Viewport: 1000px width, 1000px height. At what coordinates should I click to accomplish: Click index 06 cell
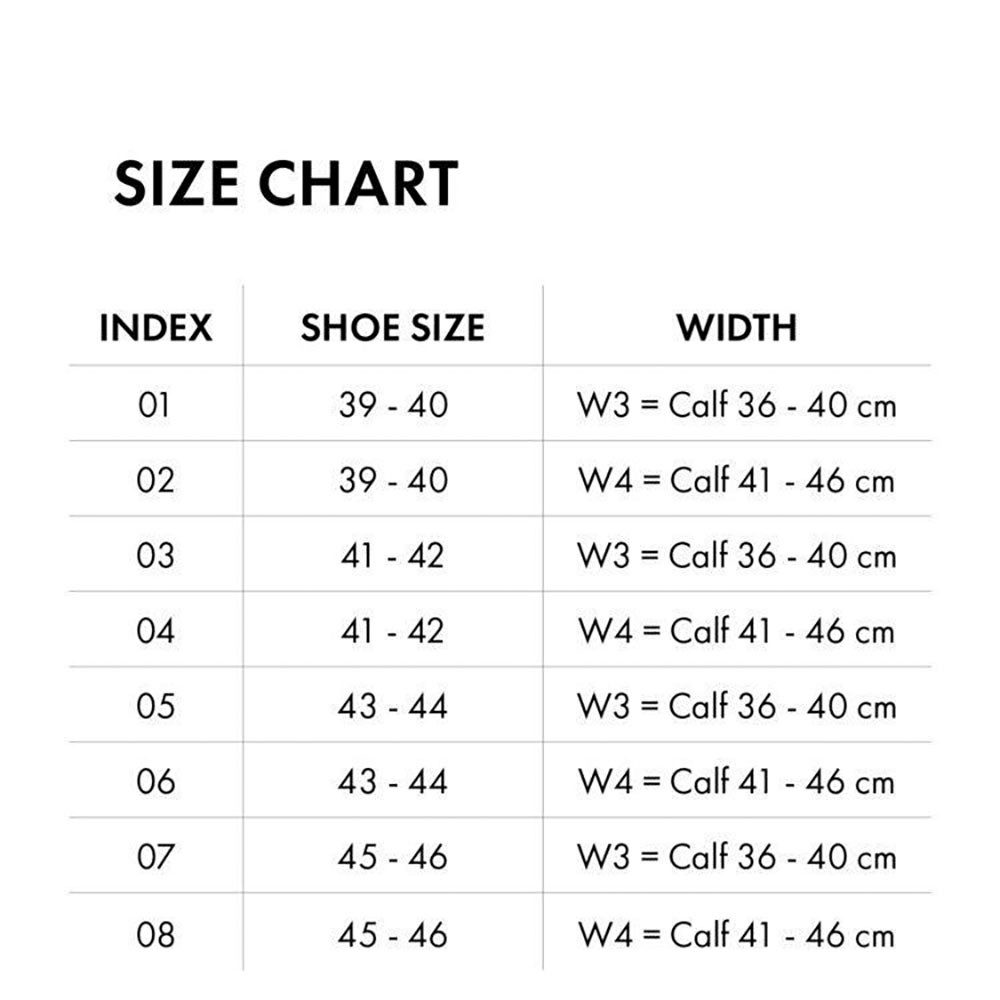[155, 781]
